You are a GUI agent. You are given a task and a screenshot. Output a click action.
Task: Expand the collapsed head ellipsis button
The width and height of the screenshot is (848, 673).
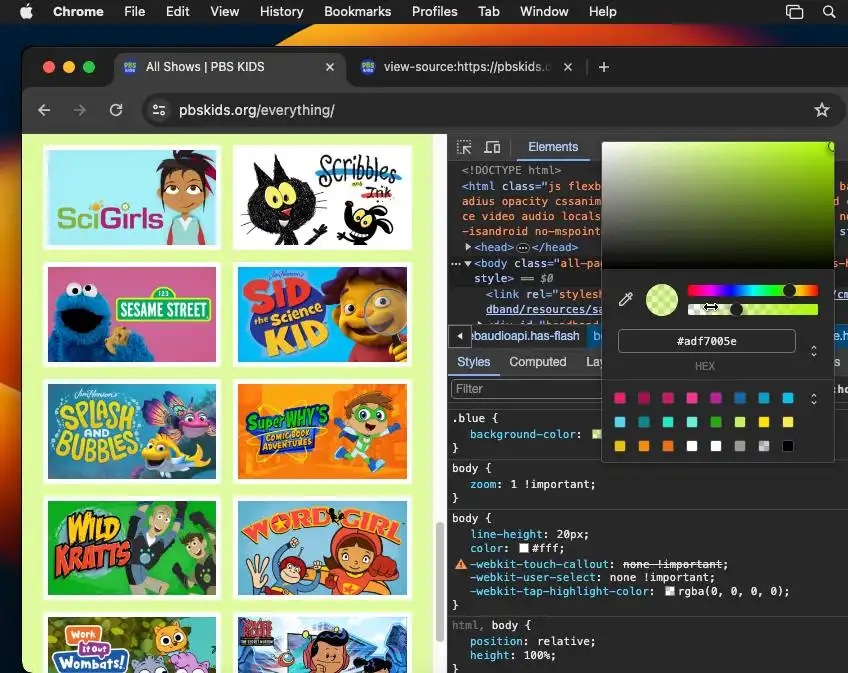[522, 248]
